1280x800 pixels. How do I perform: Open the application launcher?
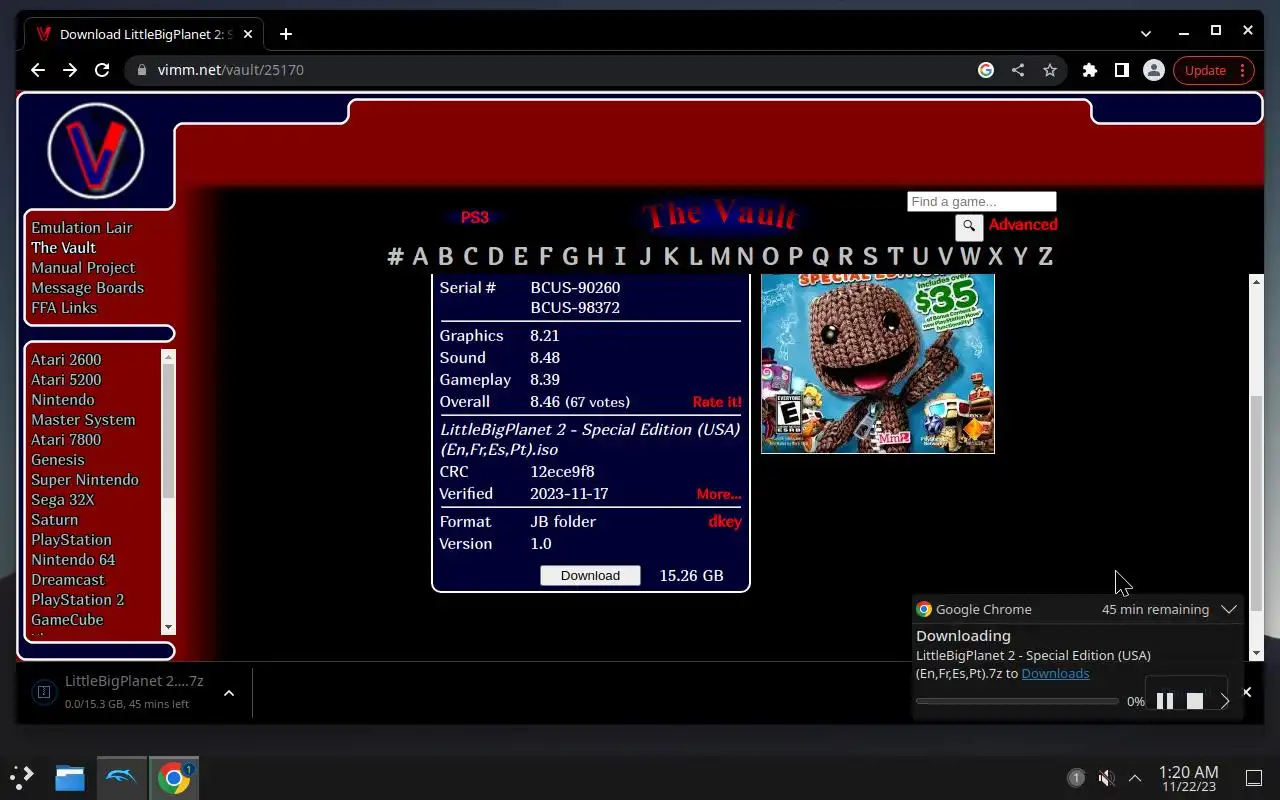pos(22,777)
